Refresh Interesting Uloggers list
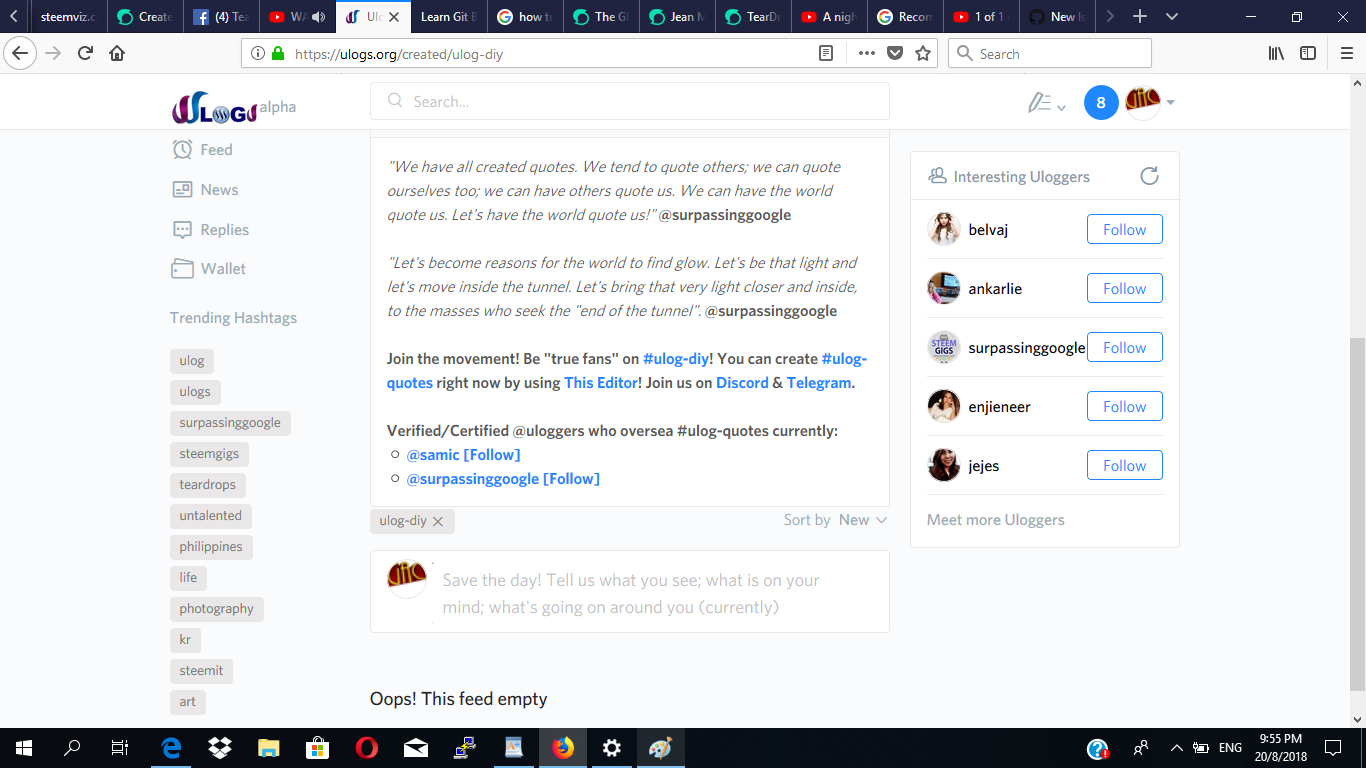Image resolution: width=1366 pixels, height=768 pixels. tap(1149, 176)
